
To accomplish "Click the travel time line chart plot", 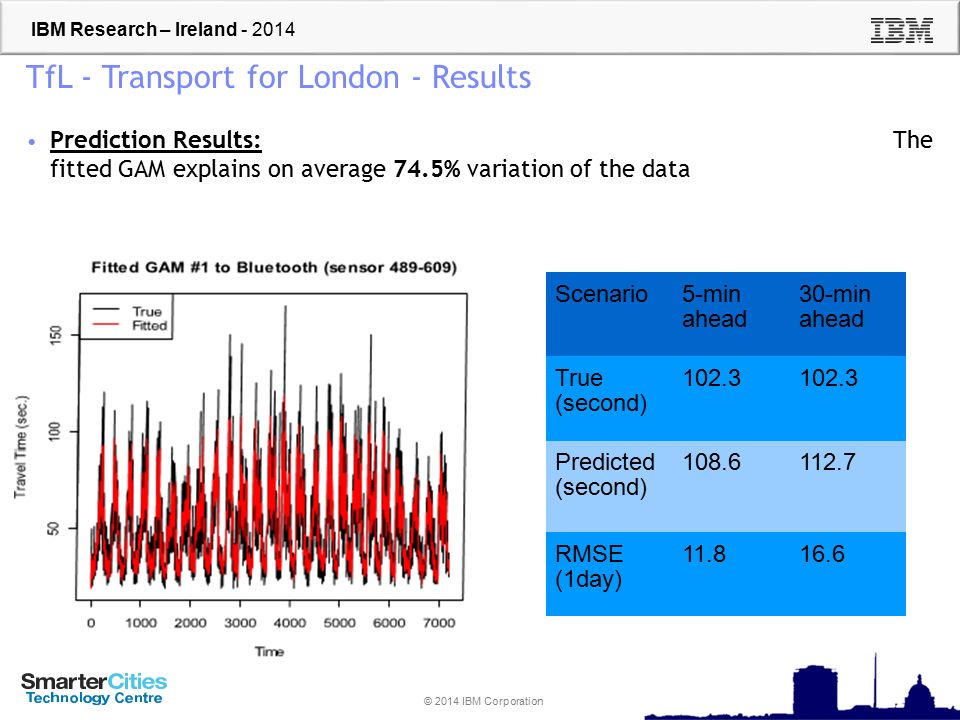I will [271, 446].
